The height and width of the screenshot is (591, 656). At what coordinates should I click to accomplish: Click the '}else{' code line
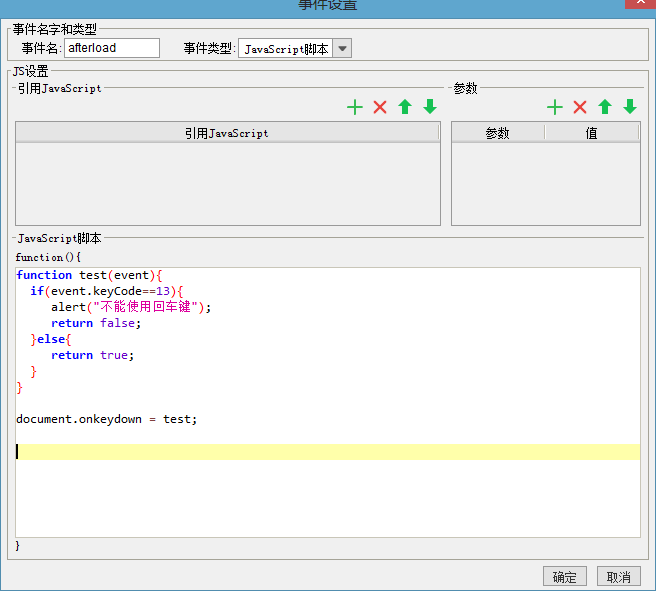[51, 339]
